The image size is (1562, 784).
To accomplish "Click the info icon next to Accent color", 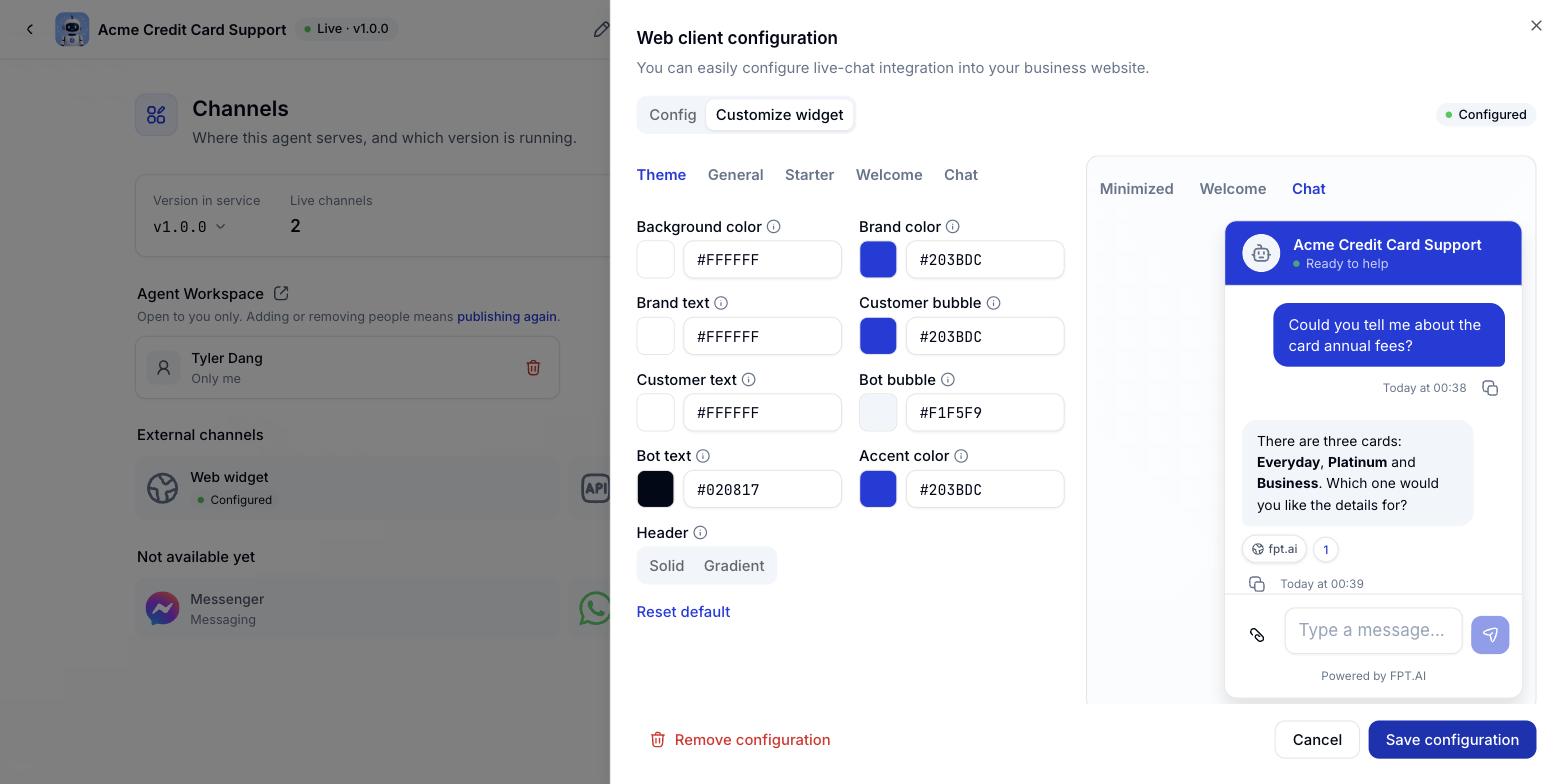I will [x=961, y=456].
